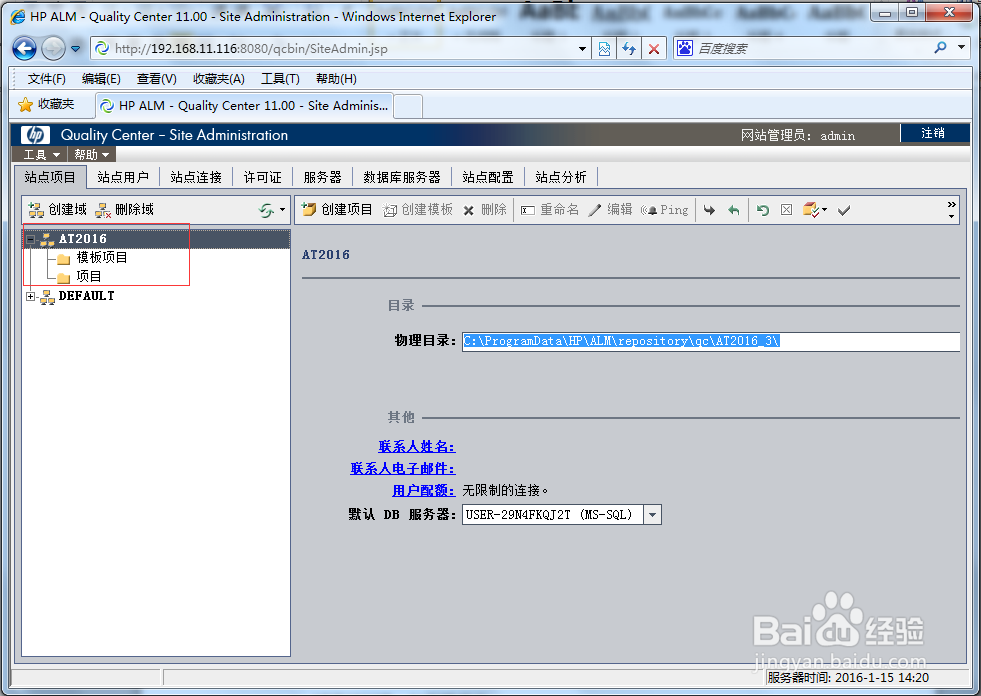Open the dropdown arrow beside the maintenance icon
This screenshot has height=696, width=981.
[825, 210]
